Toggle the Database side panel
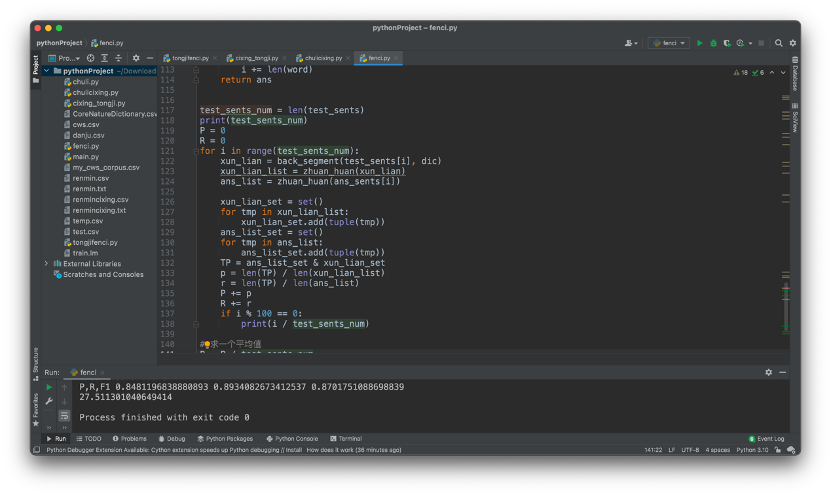 795,74
